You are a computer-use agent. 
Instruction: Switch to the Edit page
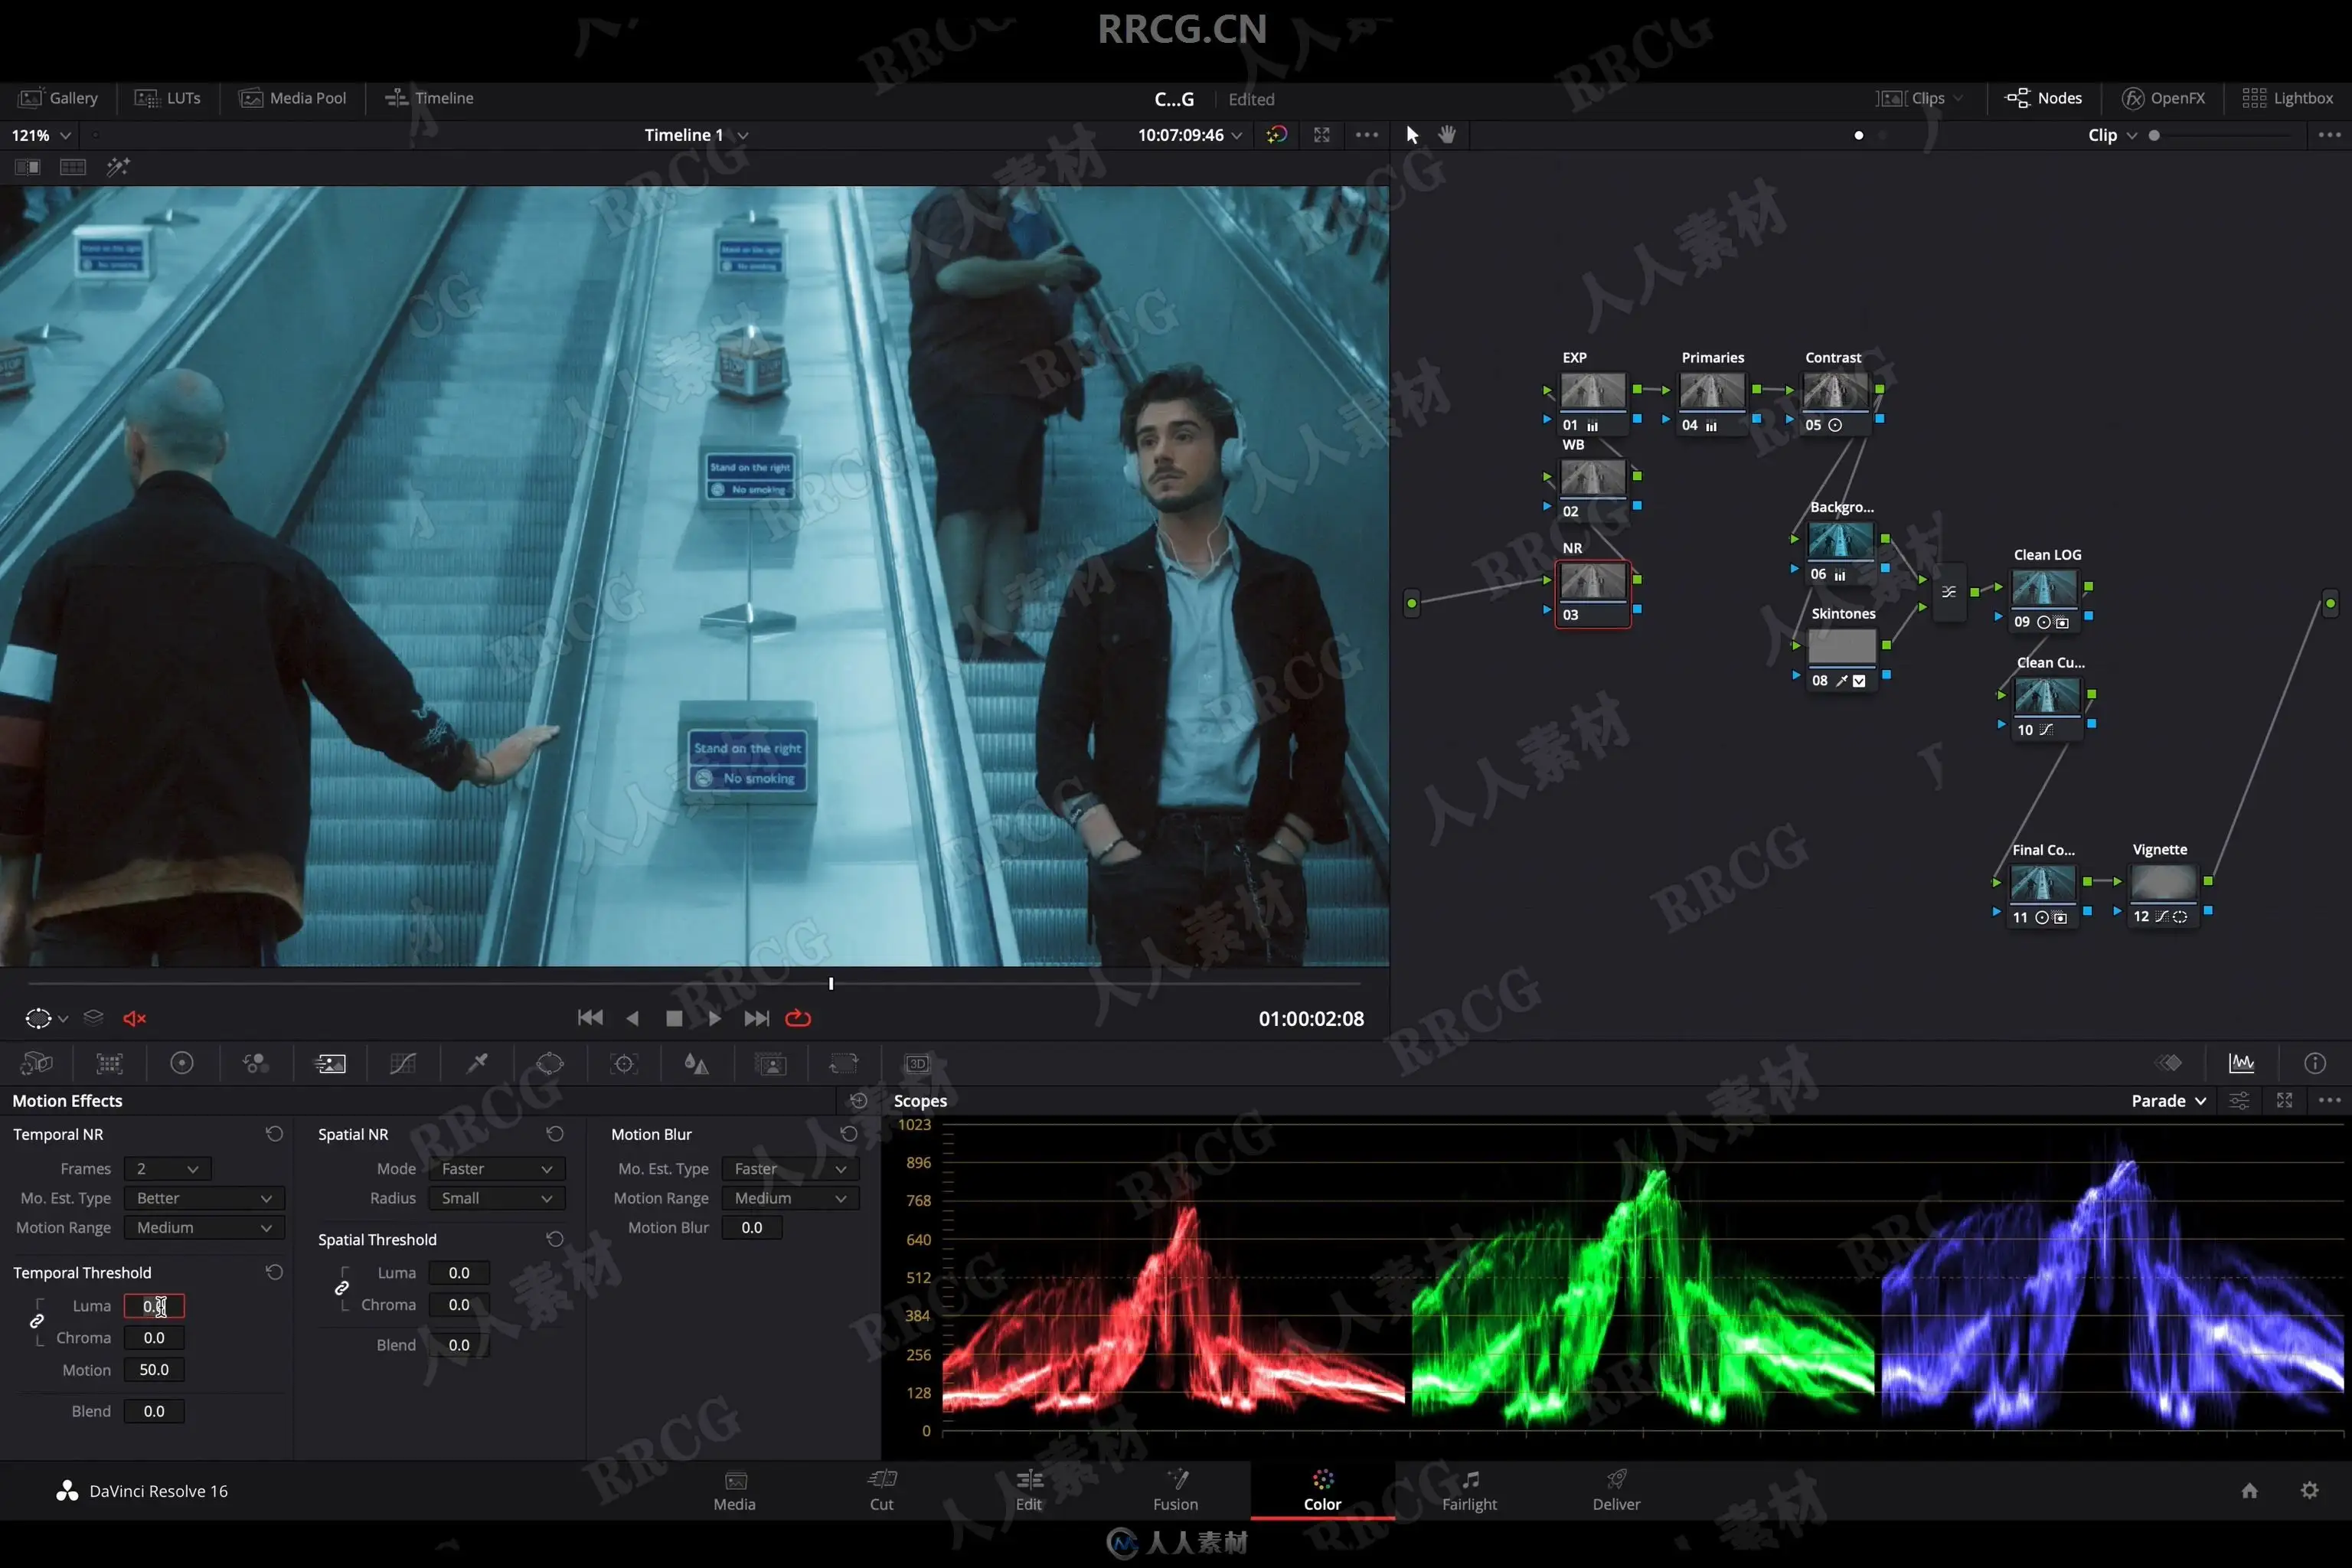click(1028, 1490)
